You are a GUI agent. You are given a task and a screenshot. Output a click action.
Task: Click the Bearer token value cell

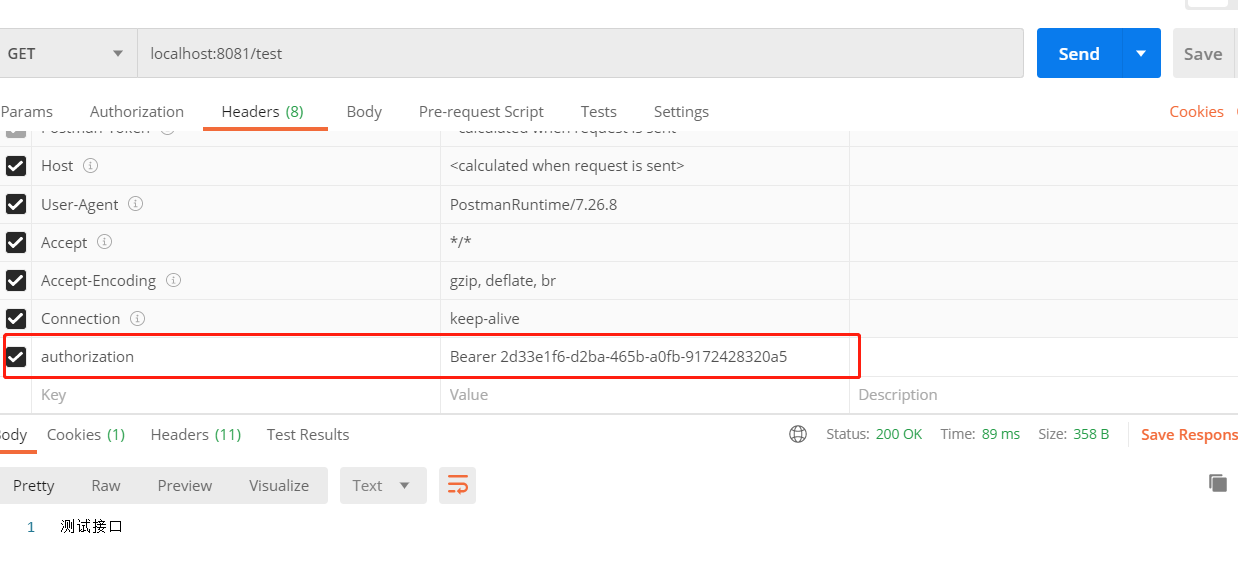[645, 356]
